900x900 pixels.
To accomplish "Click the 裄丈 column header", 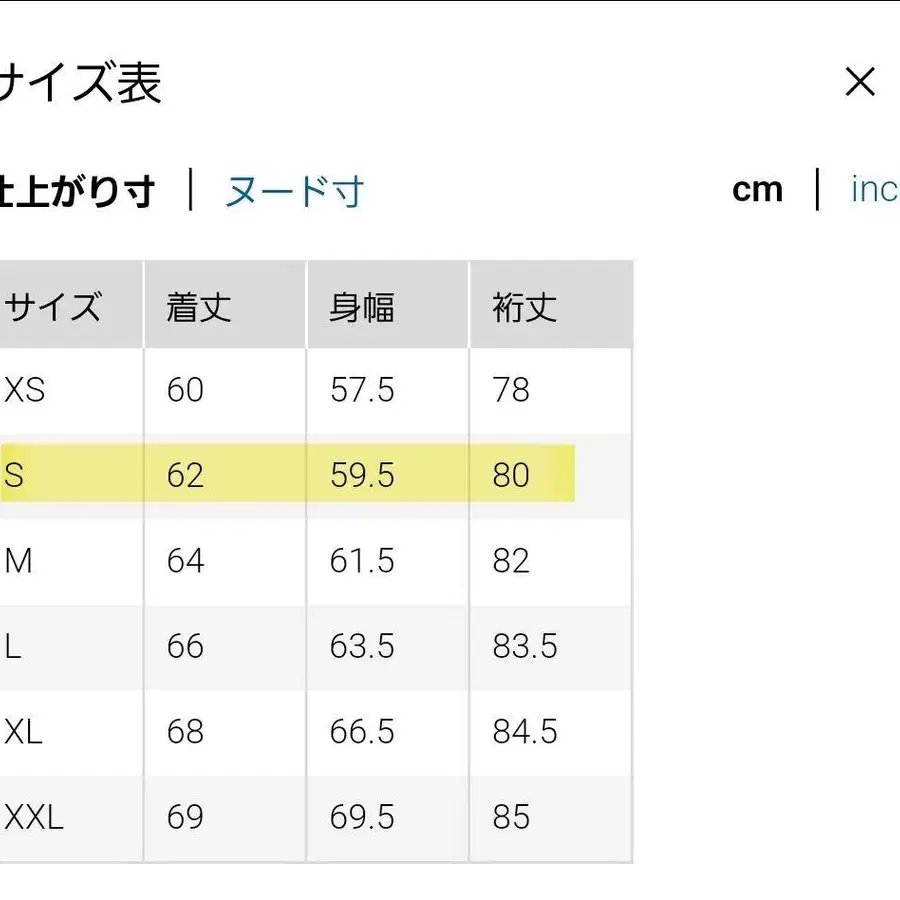I will (x=523, y=304).
